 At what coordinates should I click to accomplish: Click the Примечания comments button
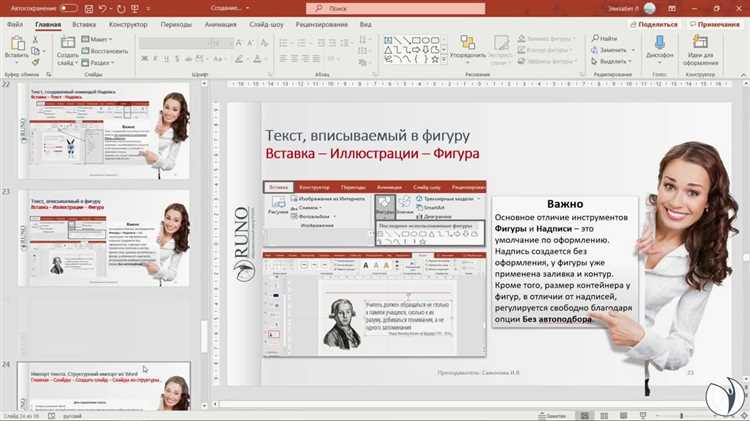pyautogui.click(x=715, y=24)
